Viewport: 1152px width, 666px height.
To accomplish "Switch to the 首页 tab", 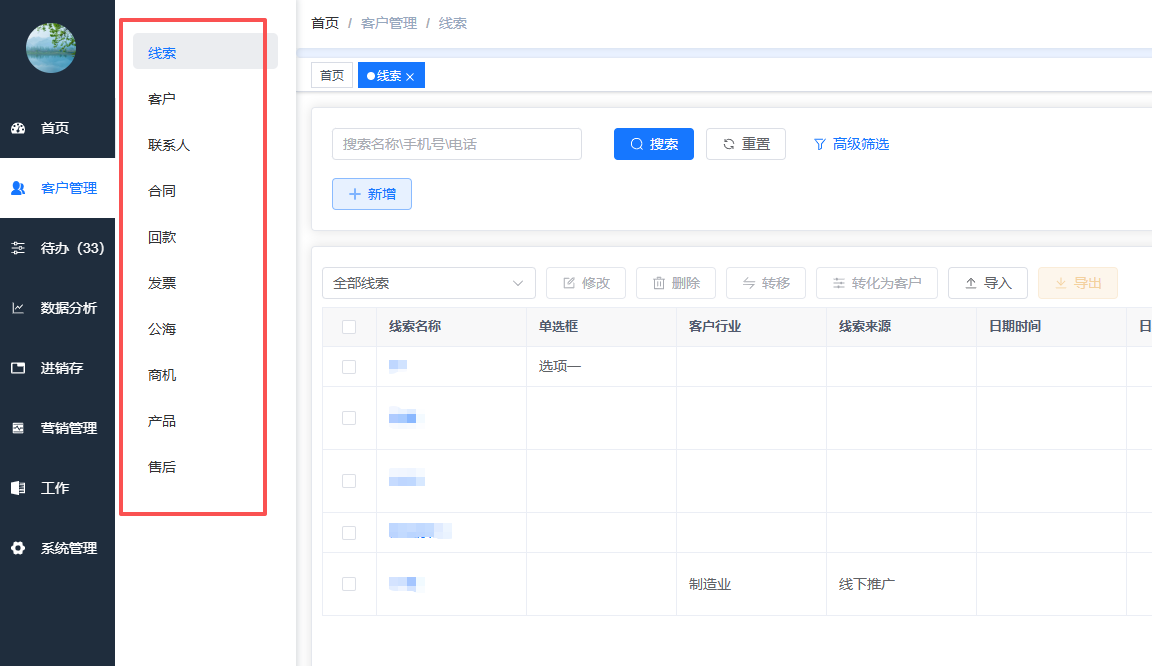I will 332,76.
